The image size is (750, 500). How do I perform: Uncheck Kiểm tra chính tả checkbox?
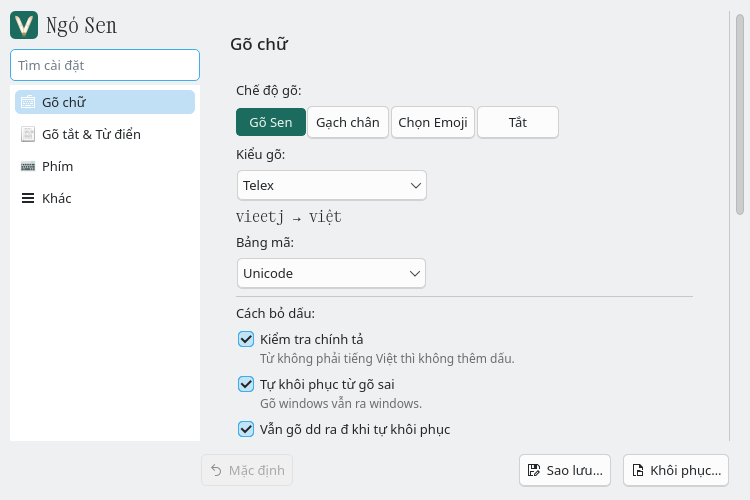pos(246,339)
